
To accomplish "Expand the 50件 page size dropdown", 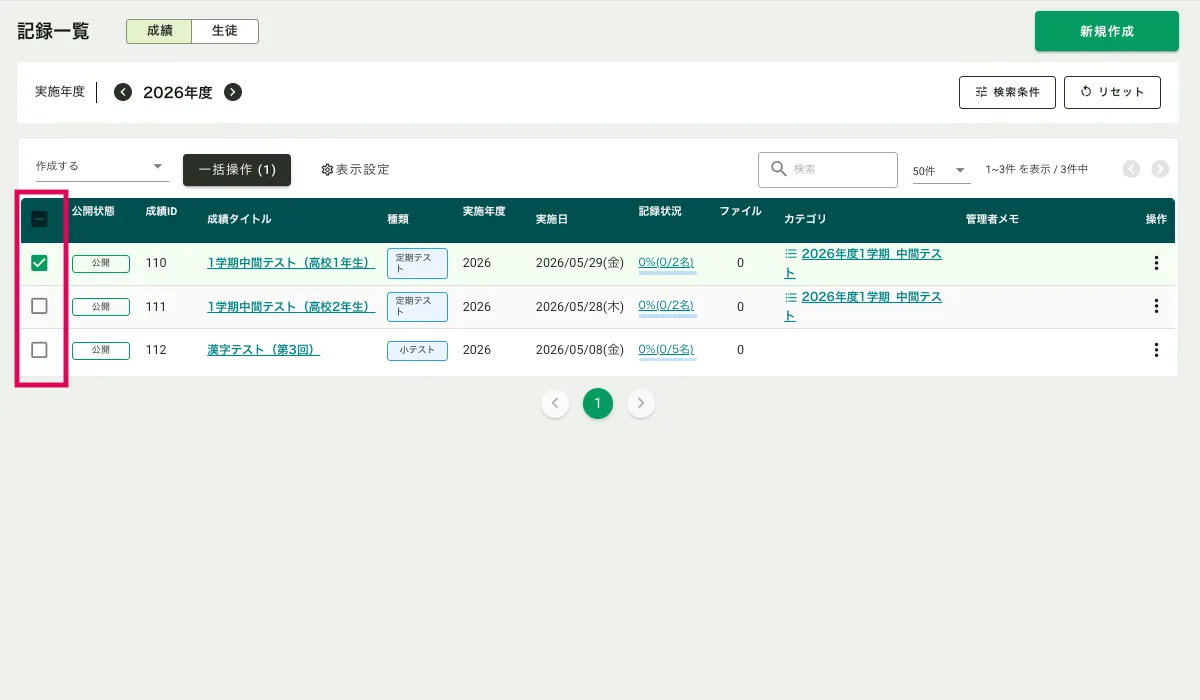I will click(941, 171).
